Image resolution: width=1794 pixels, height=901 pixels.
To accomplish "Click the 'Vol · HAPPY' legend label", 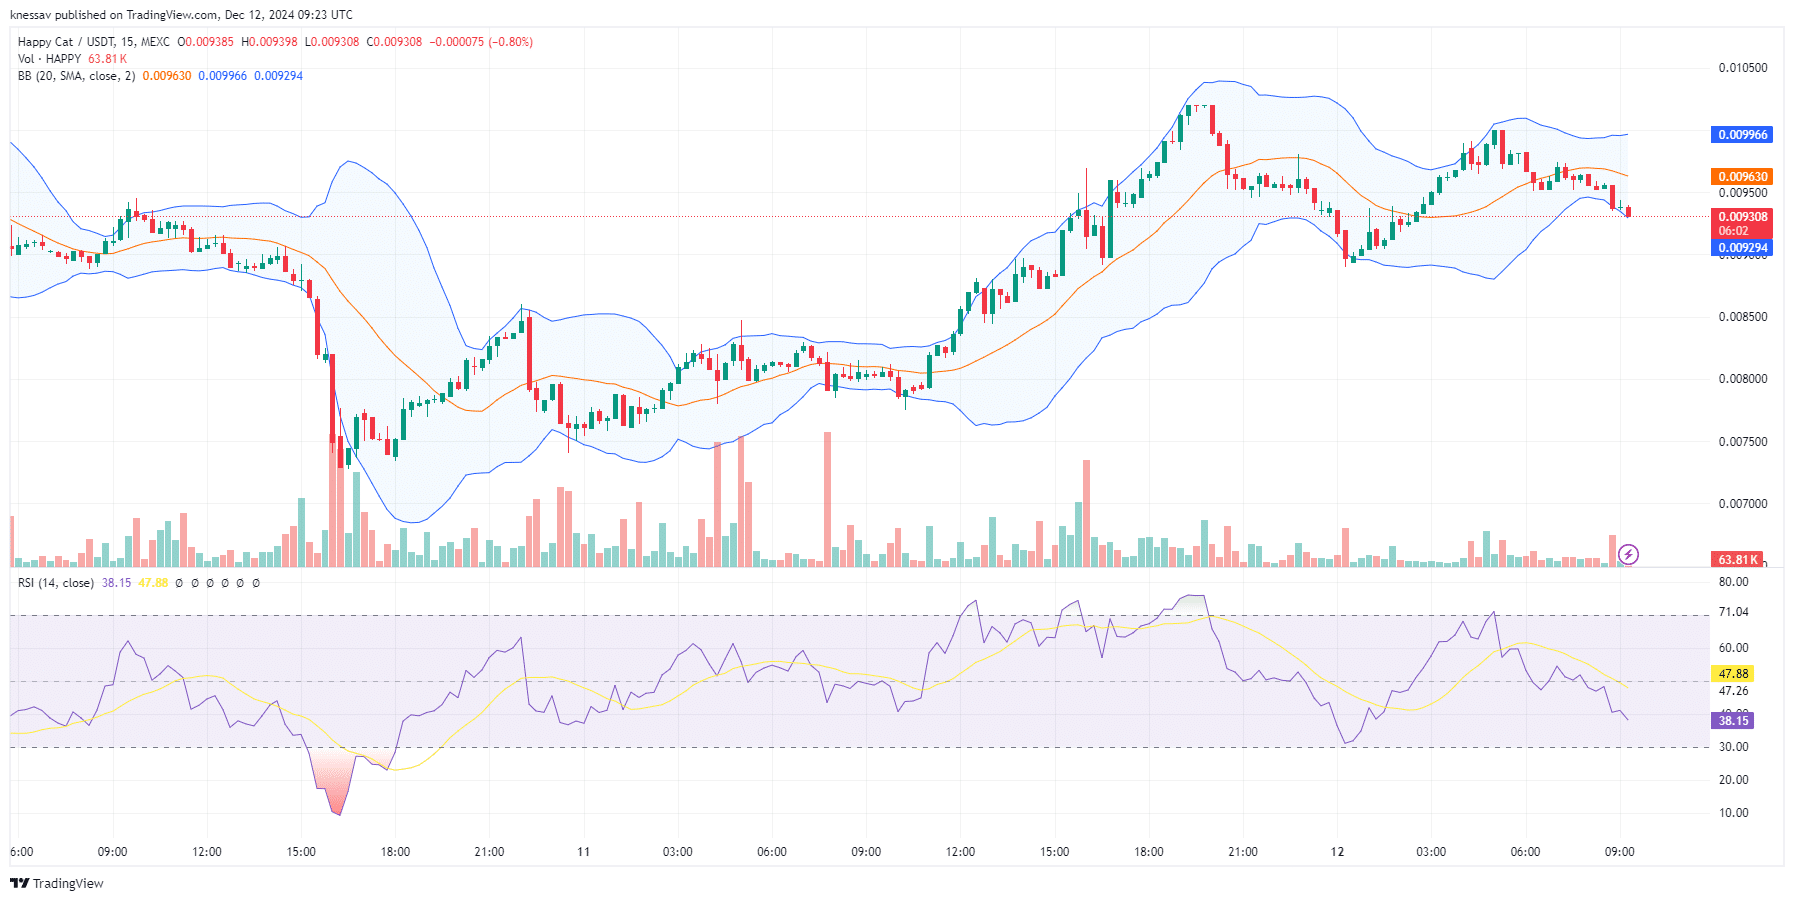I will [50, 59].
